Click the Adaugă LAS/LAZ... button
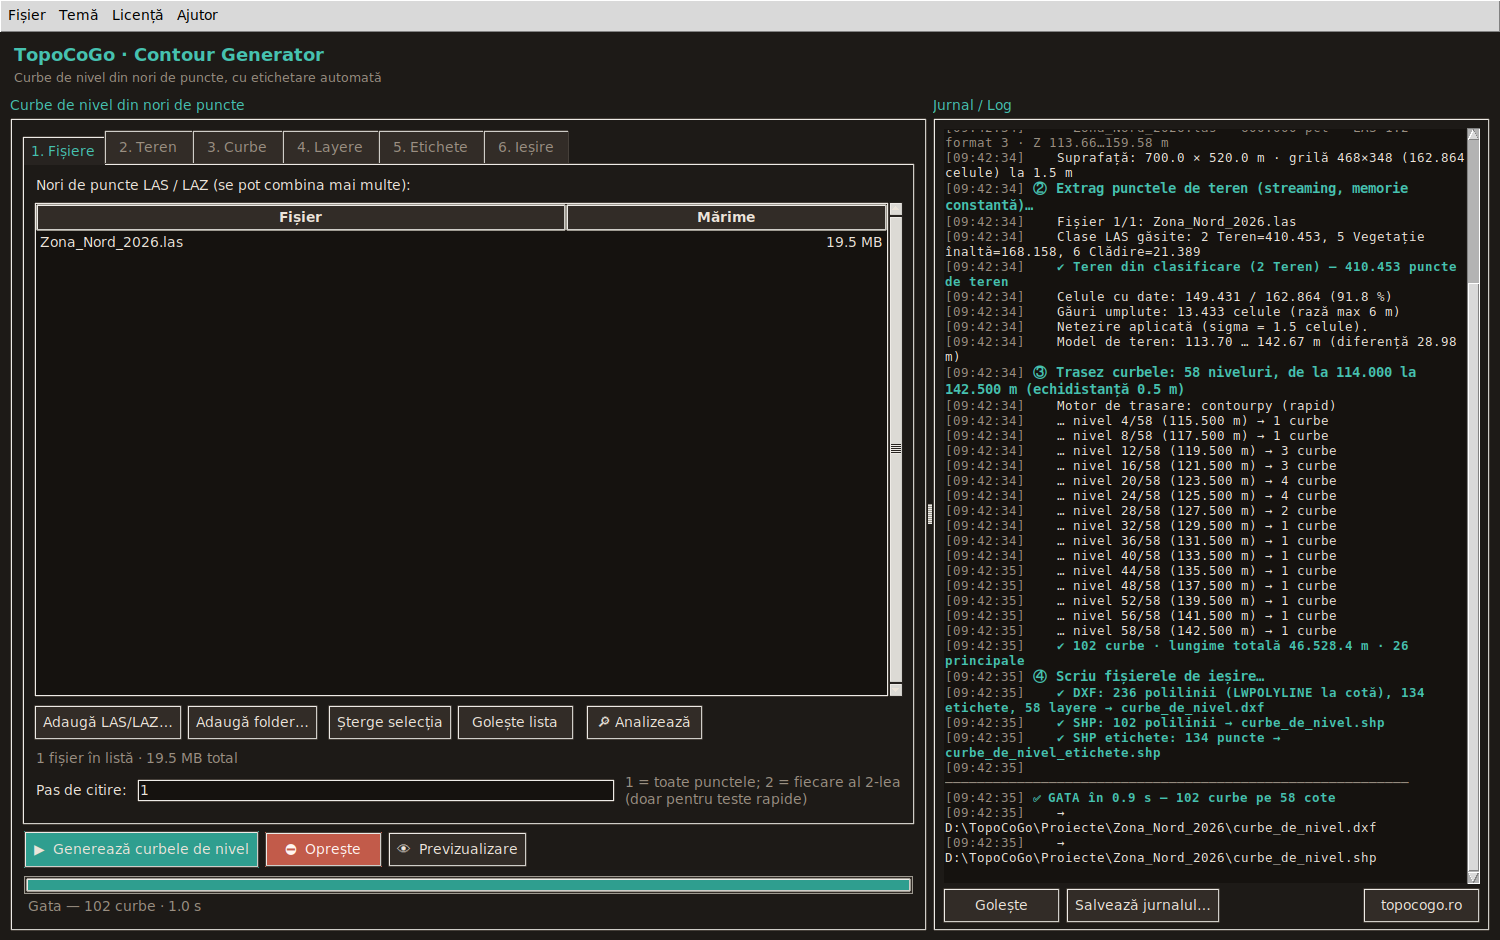This screenshot has width=1500, height=940. point(108,722)
